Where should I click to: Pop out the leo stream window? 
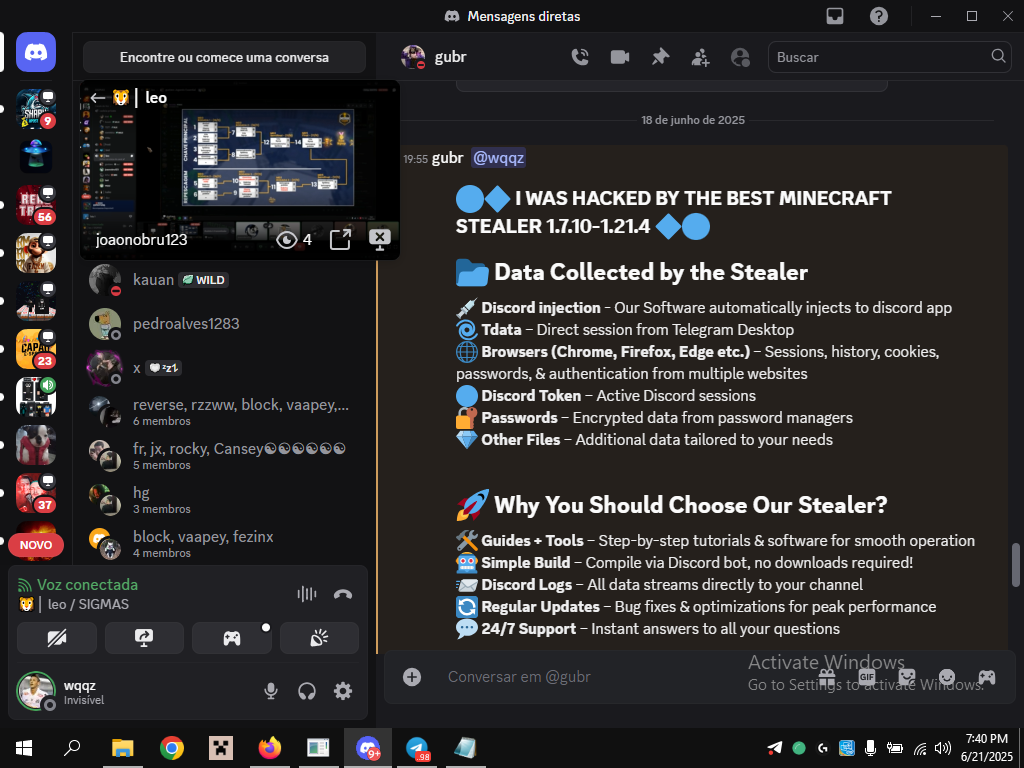(x=340, y=240)
